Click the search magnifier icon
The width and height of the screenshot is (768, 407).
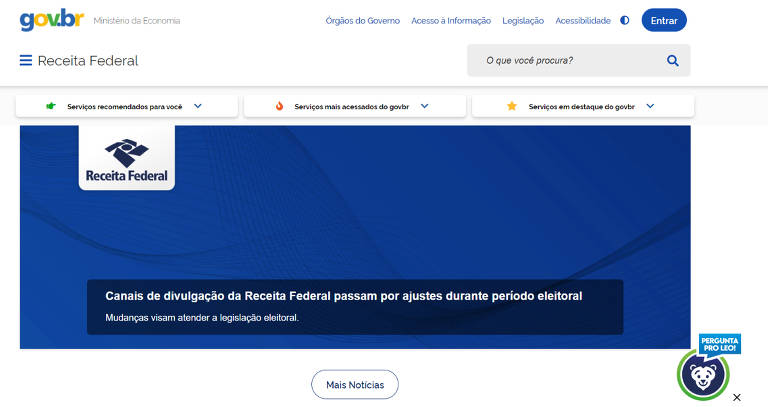click(672, 61)
